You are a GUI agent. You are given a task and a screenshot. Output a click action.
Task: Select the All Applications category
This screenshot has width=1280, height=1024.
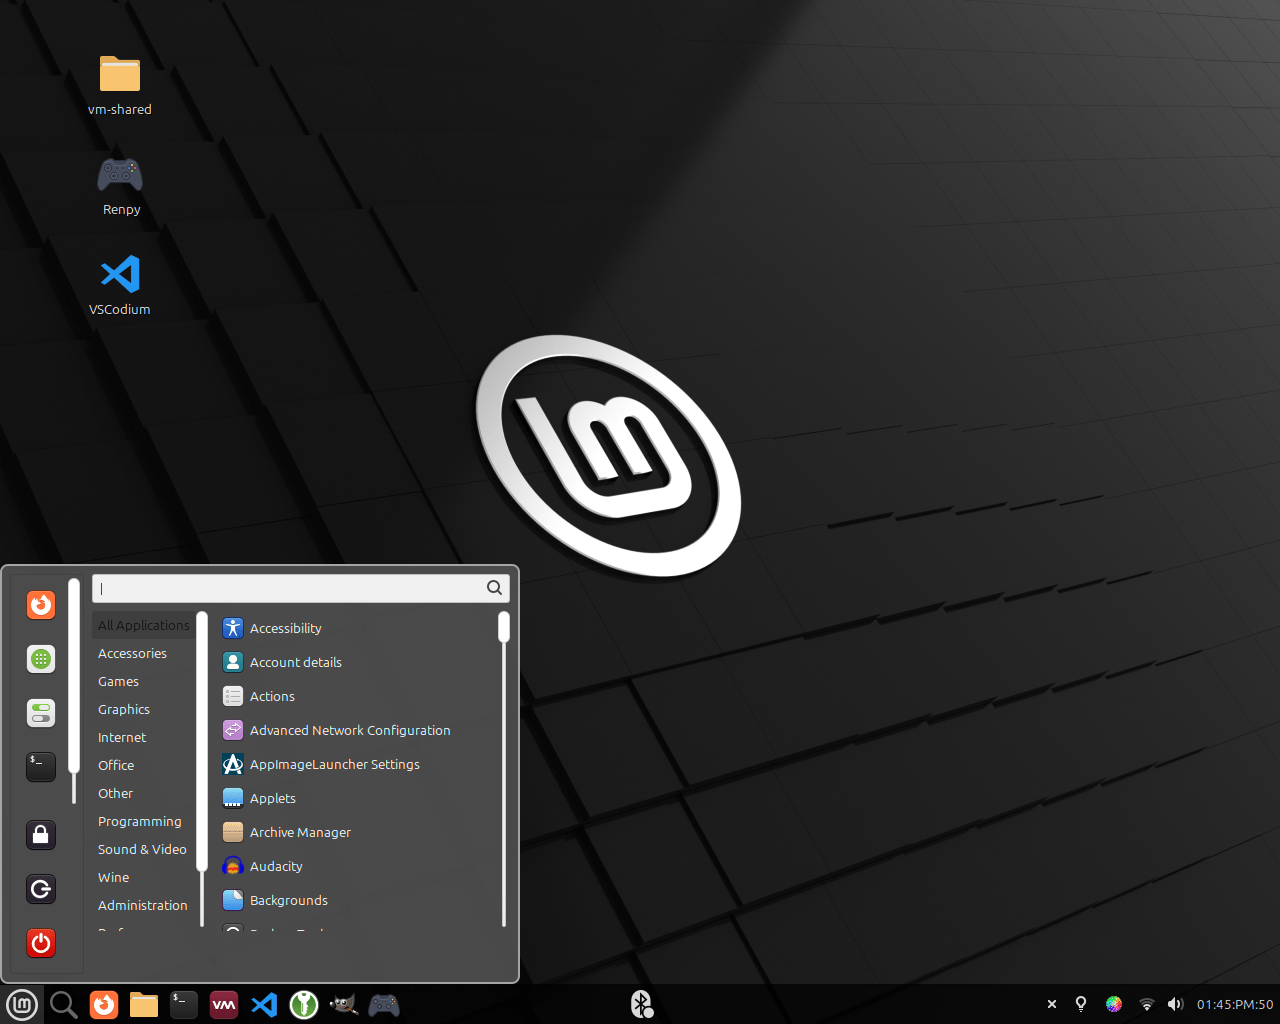coord(144,625)
